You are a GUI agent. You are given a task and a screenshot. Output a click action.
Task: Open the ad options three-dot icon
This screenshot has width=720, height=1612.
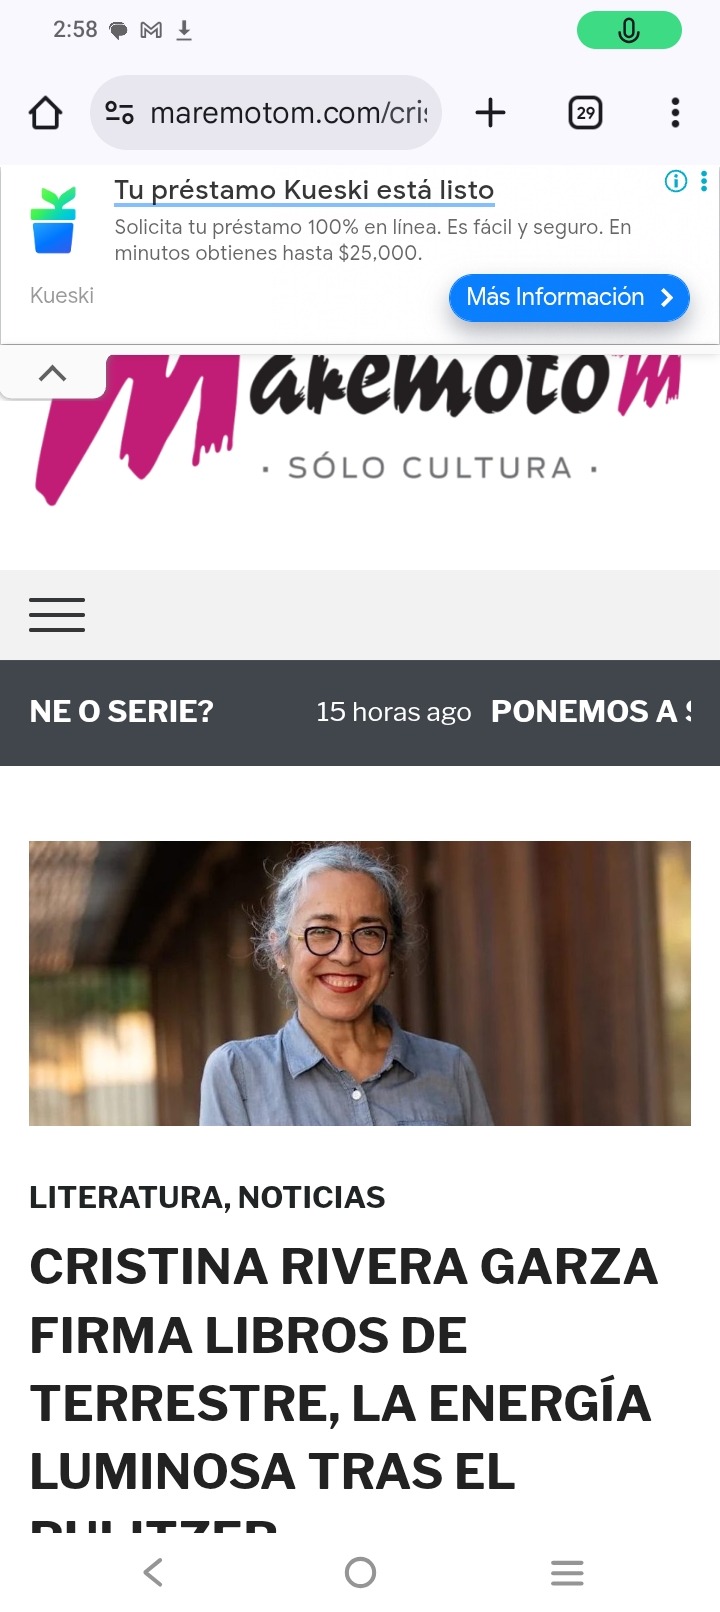coord(704,181)
